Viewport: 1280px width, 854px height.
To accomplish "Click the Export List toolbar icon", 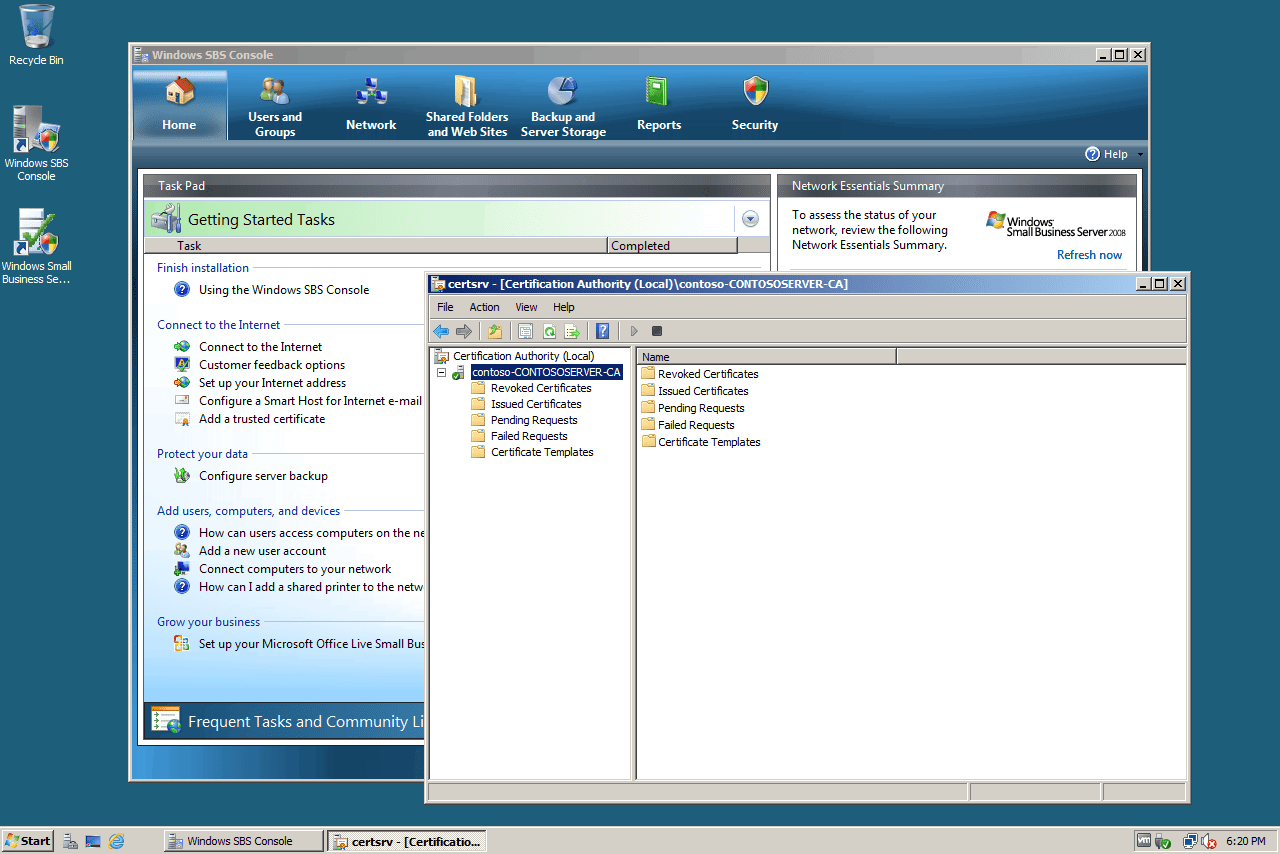I will (572, 331).
